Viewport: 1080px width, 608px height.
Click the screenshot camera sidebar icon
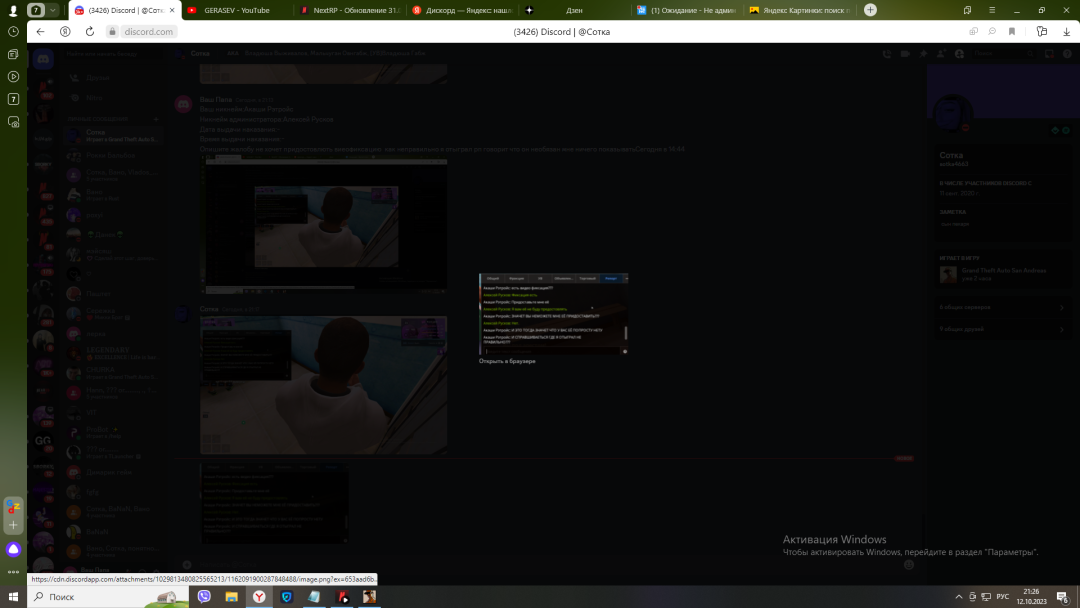coord(13,122)
